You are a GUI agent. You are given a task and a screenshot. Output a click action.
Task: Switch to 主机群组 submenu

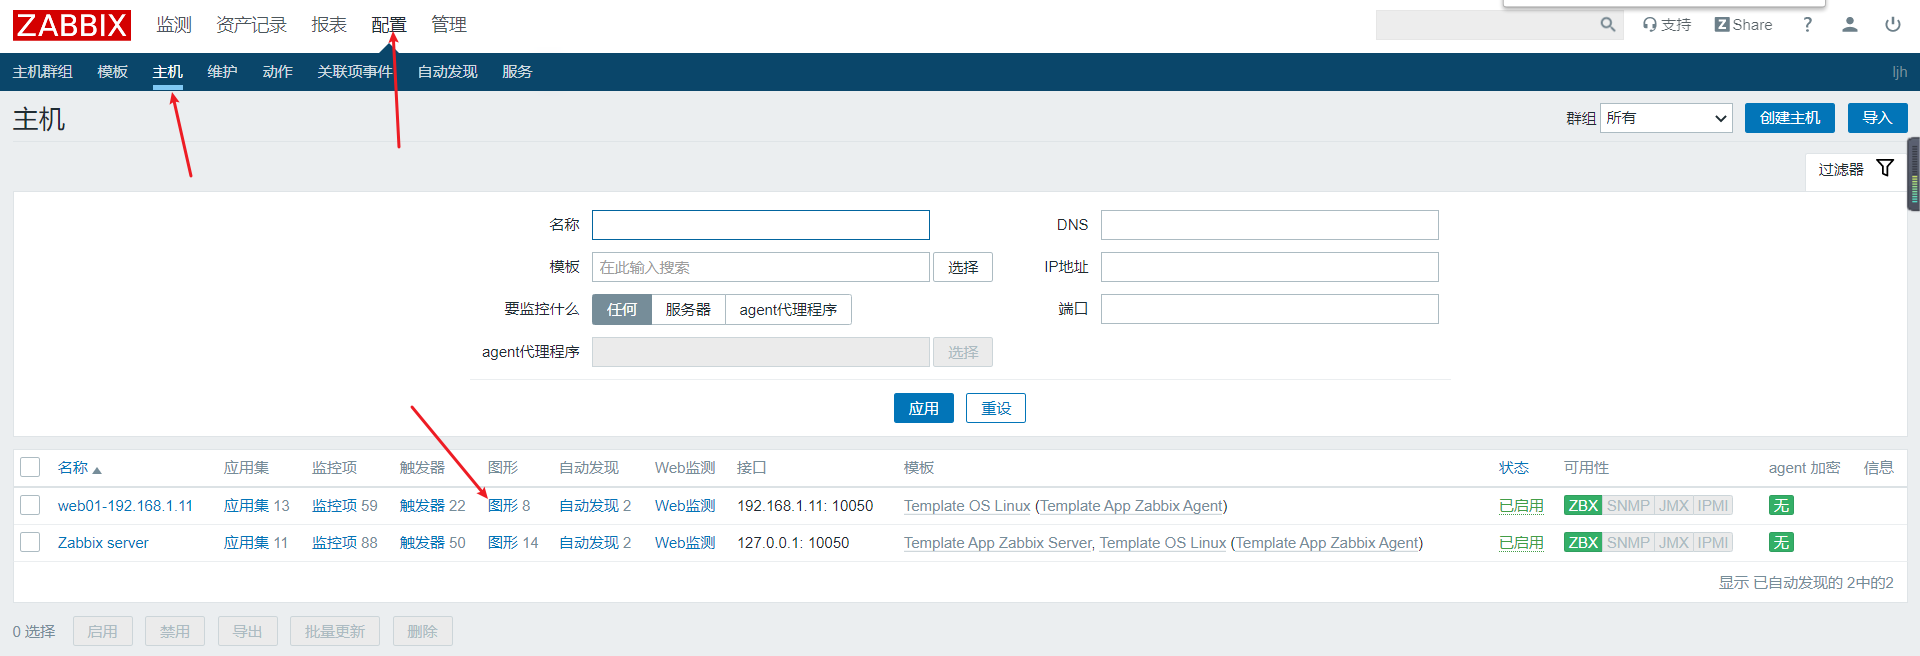pyautogui.click(x=42, y=72)
